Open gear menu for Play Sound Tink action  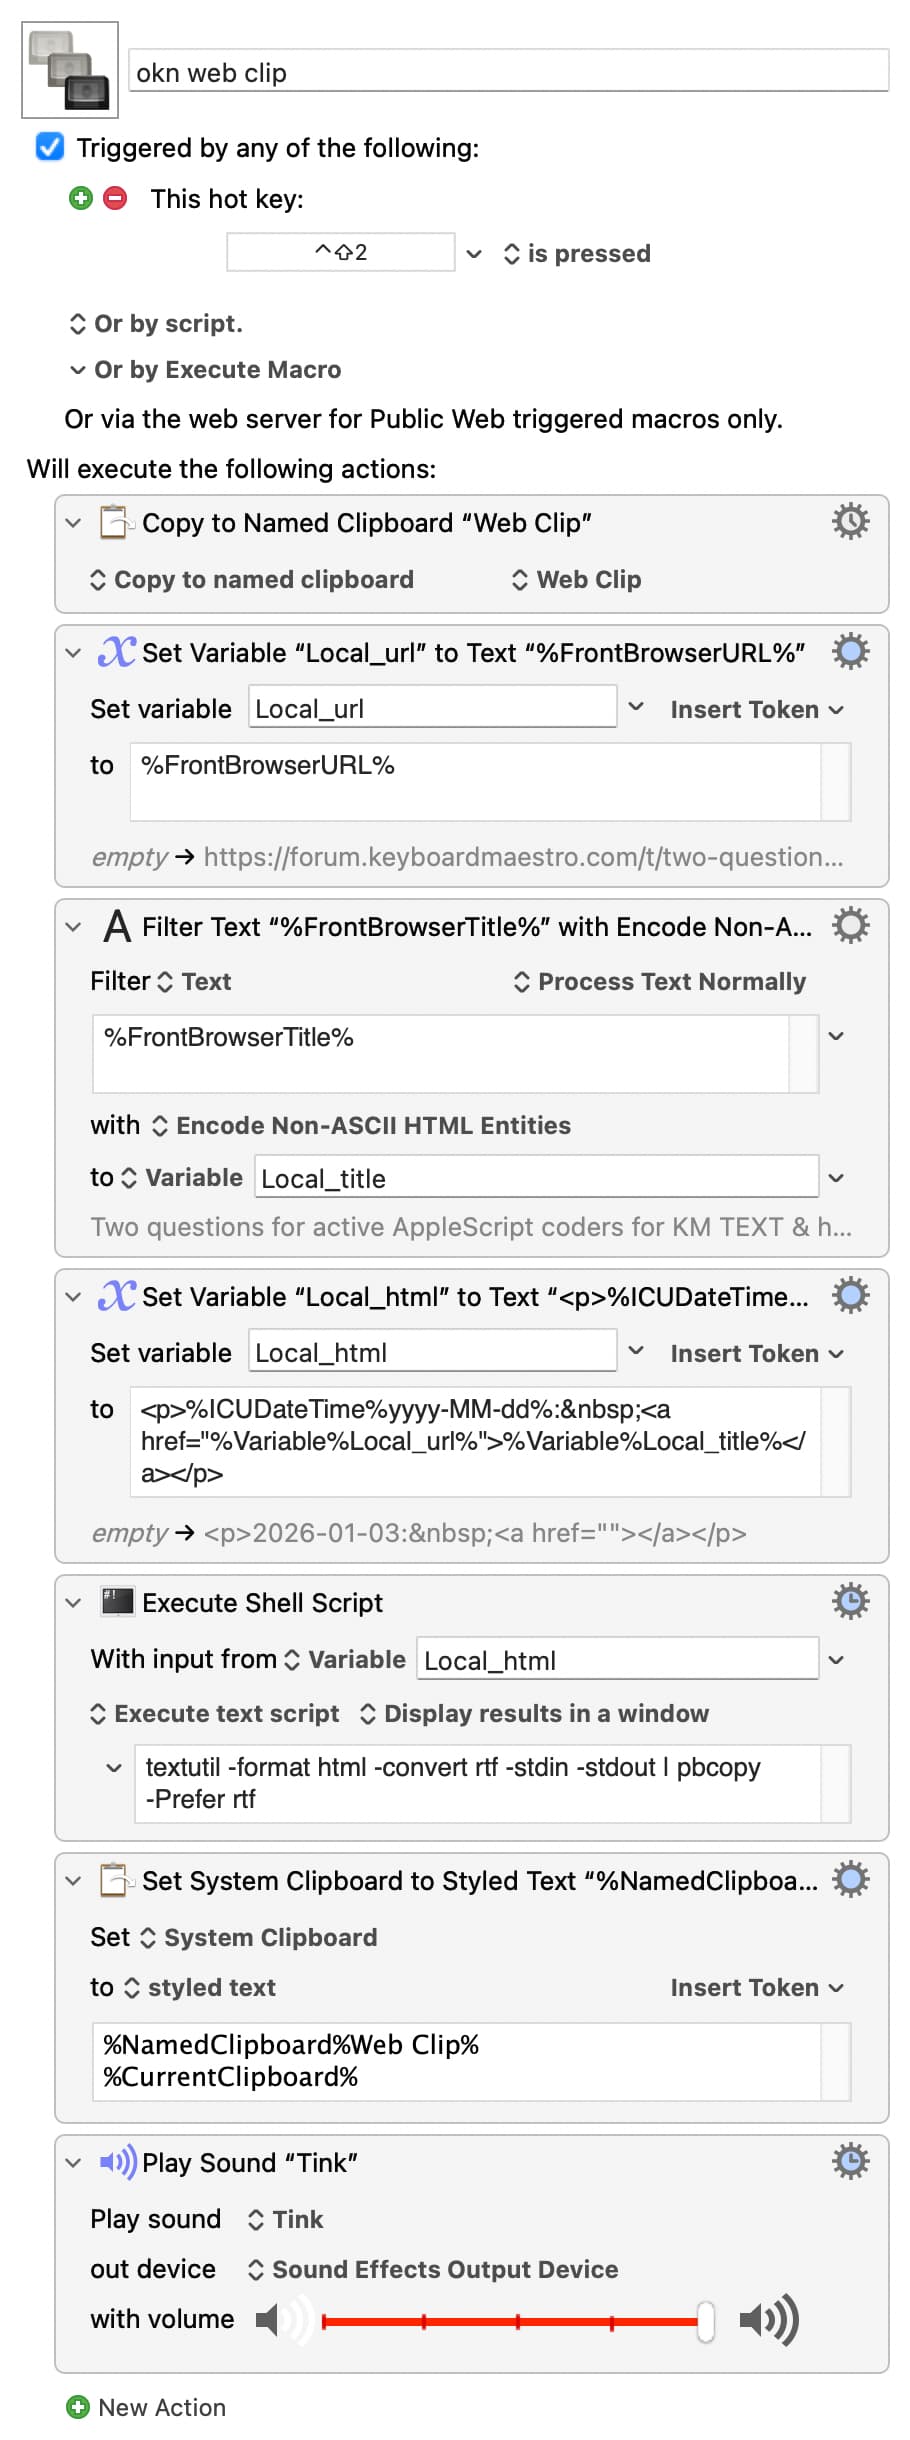[x=850, y=2162]
